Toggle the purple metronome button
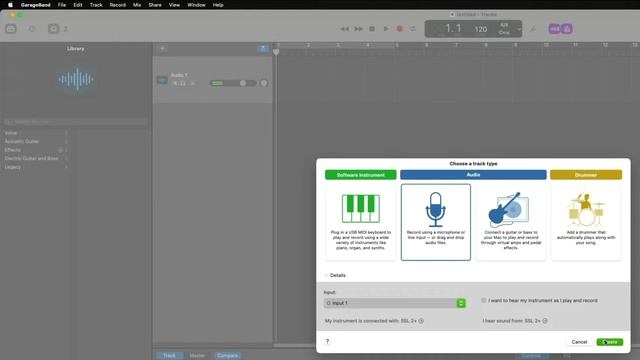 (x=567, y=29)
